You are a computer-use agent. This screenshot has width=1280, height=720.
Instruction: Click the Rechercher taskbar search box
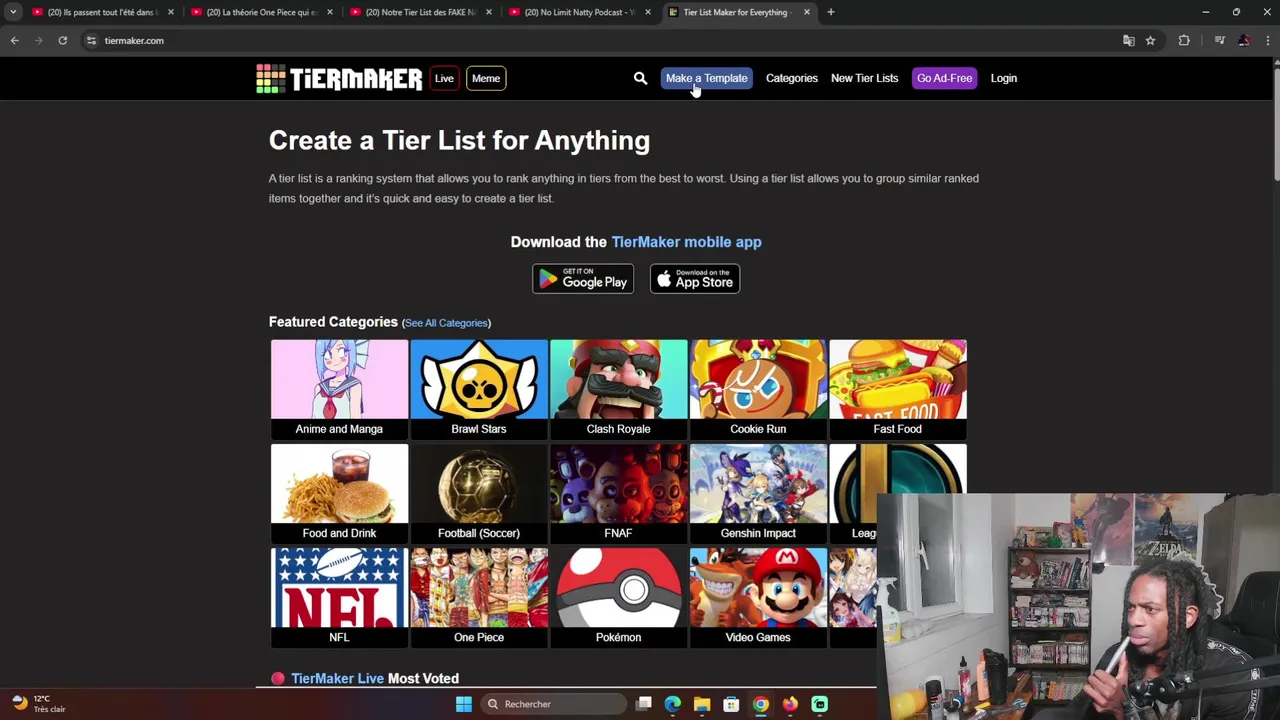point(552,704)
